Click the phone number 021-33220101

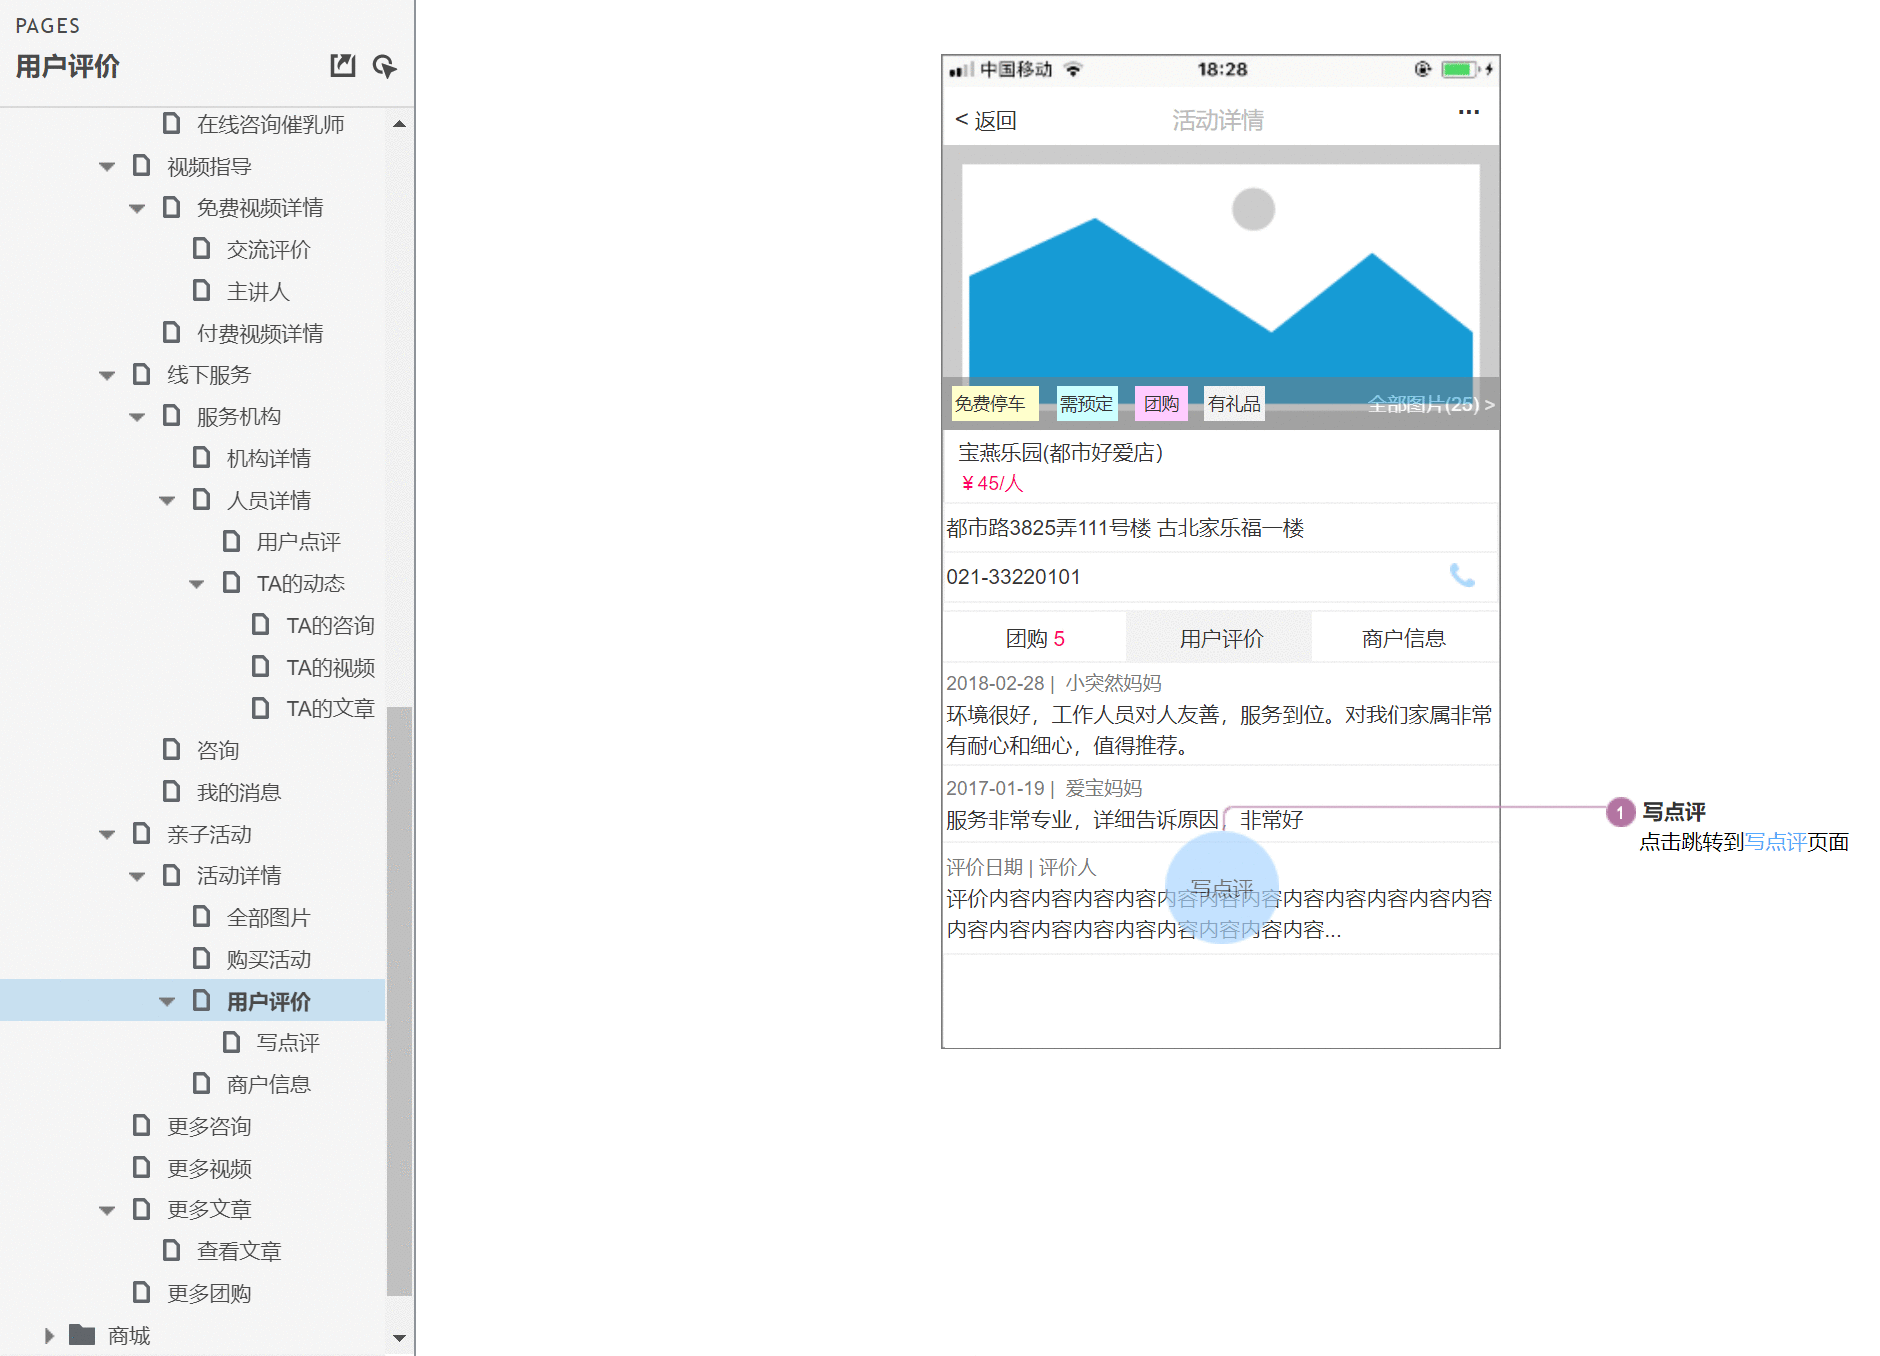(x=1013, y=577)
